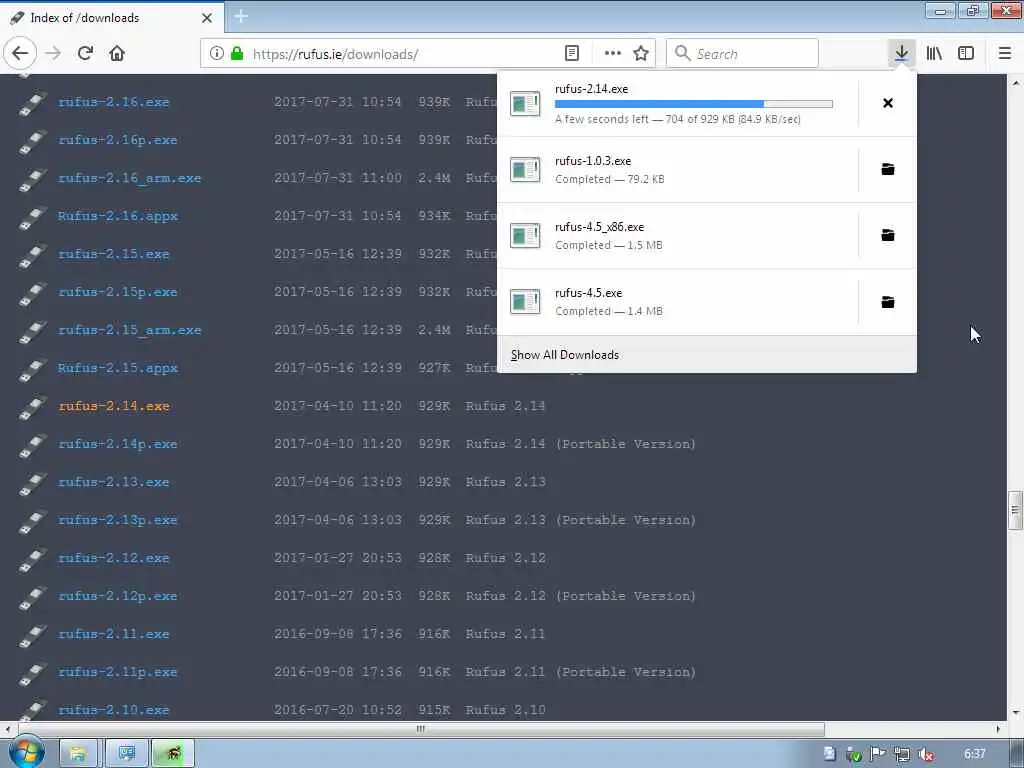Click rufus-4.5.exe file icon in downloads
The image size is (1024, 768).
click(525, 302)
